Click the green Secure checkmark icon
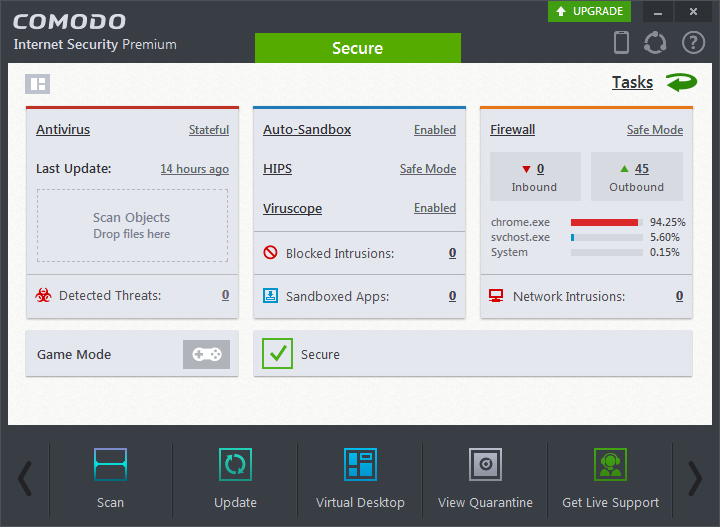Screen dimensions: 720x527 (277, 353)
